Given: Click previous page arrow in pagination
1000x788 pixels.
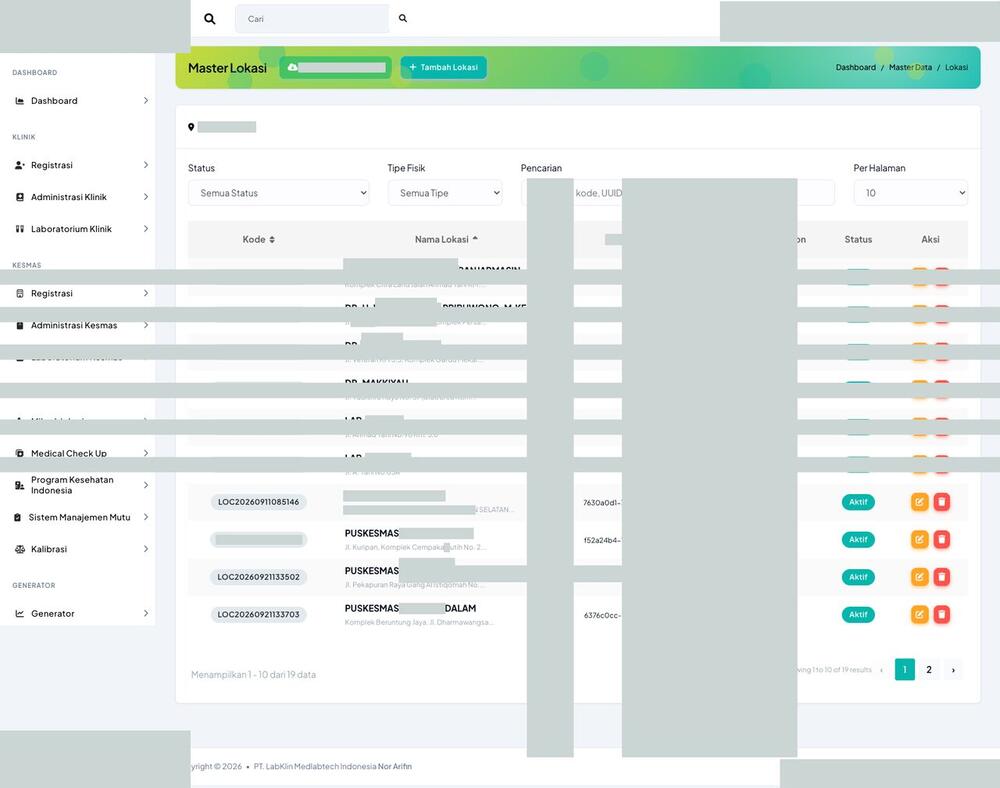Looking at the screenshot, I should click(x=881, y=669).
